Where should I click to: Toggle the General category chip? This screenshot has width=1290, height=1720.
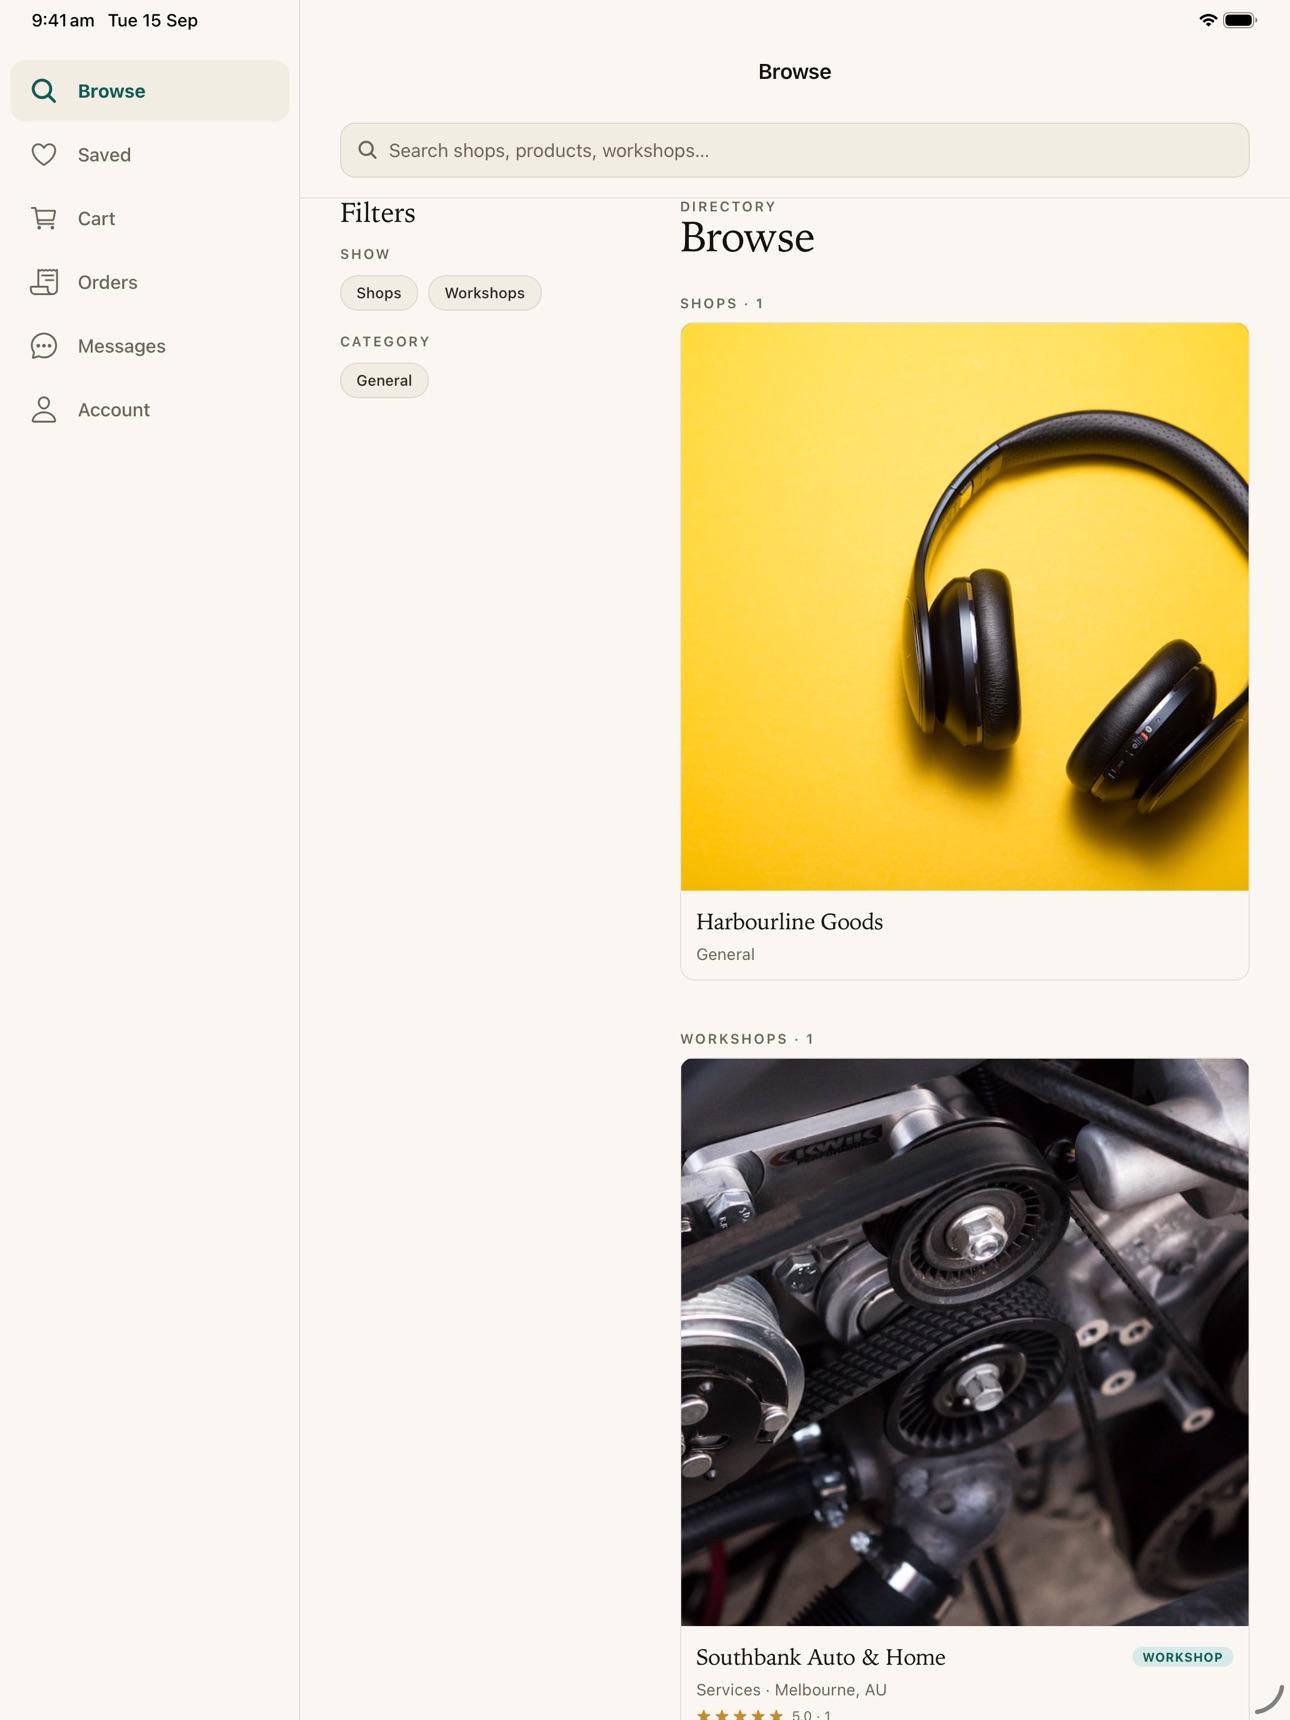(384, 380)
